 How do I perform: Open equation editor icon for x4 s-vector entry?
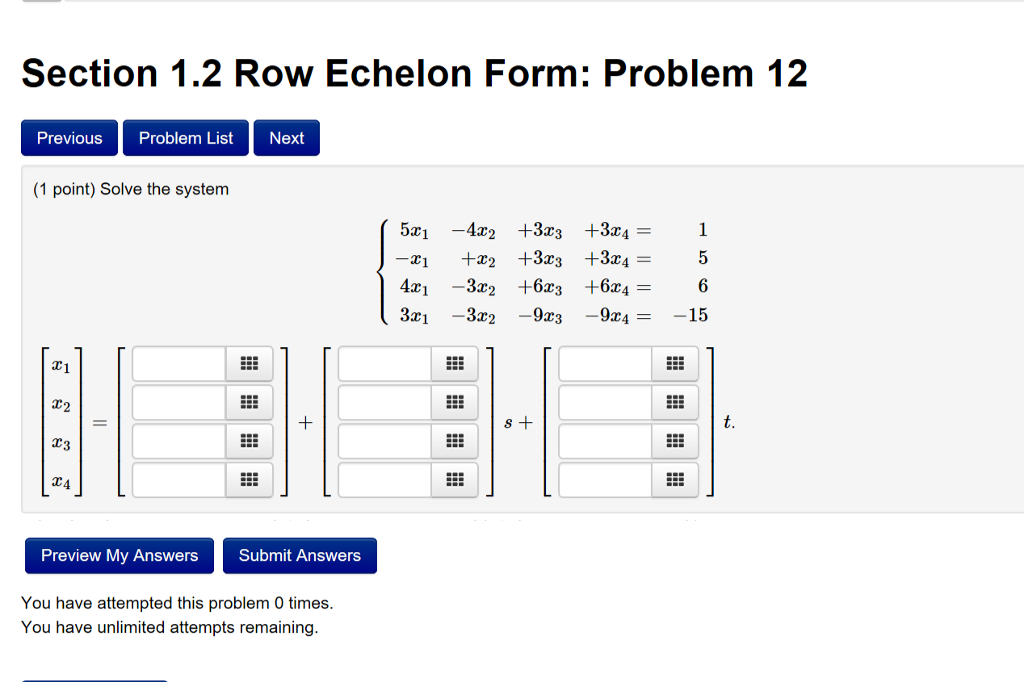(x=455, y=481)
